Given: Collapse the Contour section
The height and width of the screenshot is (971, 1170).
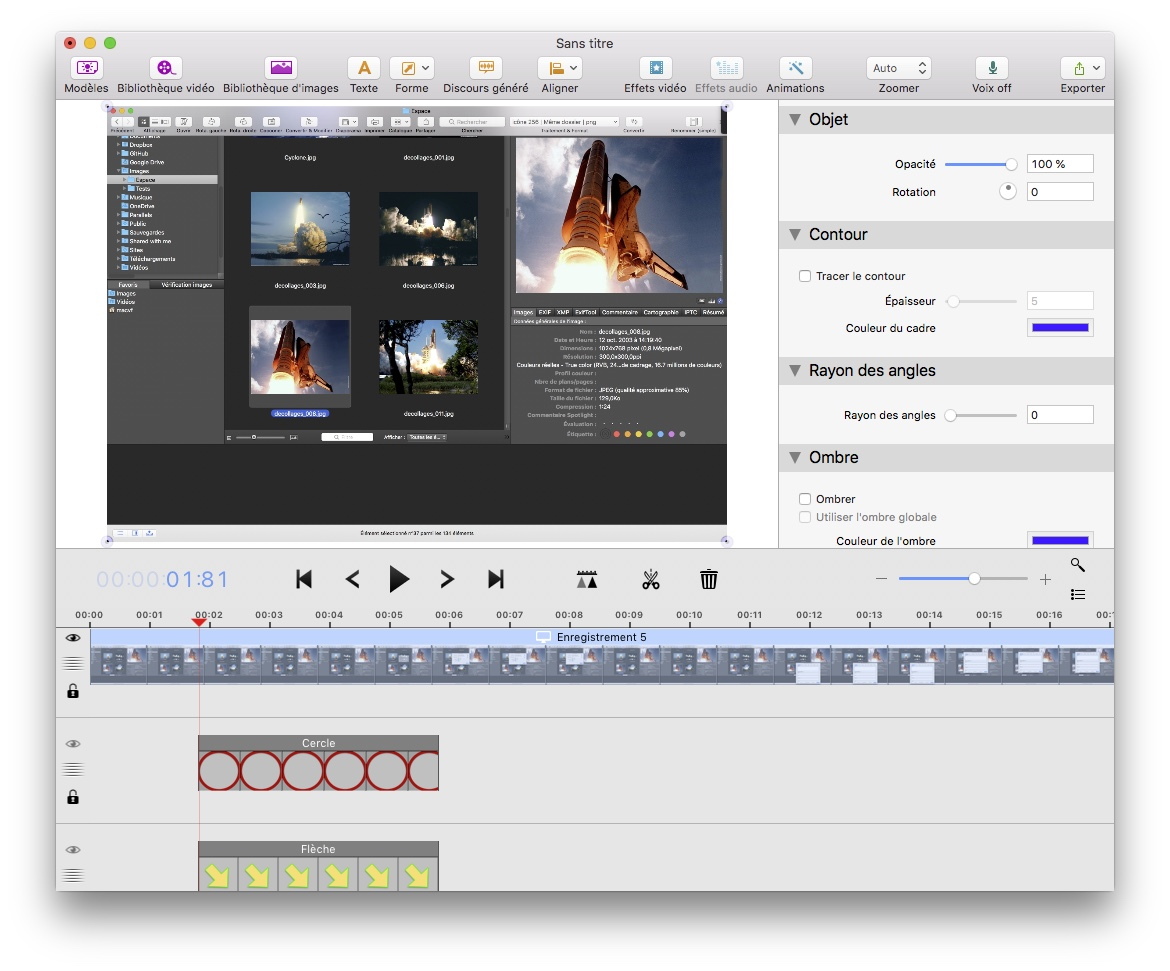Looking at the screenshot, I should [795, 234].
